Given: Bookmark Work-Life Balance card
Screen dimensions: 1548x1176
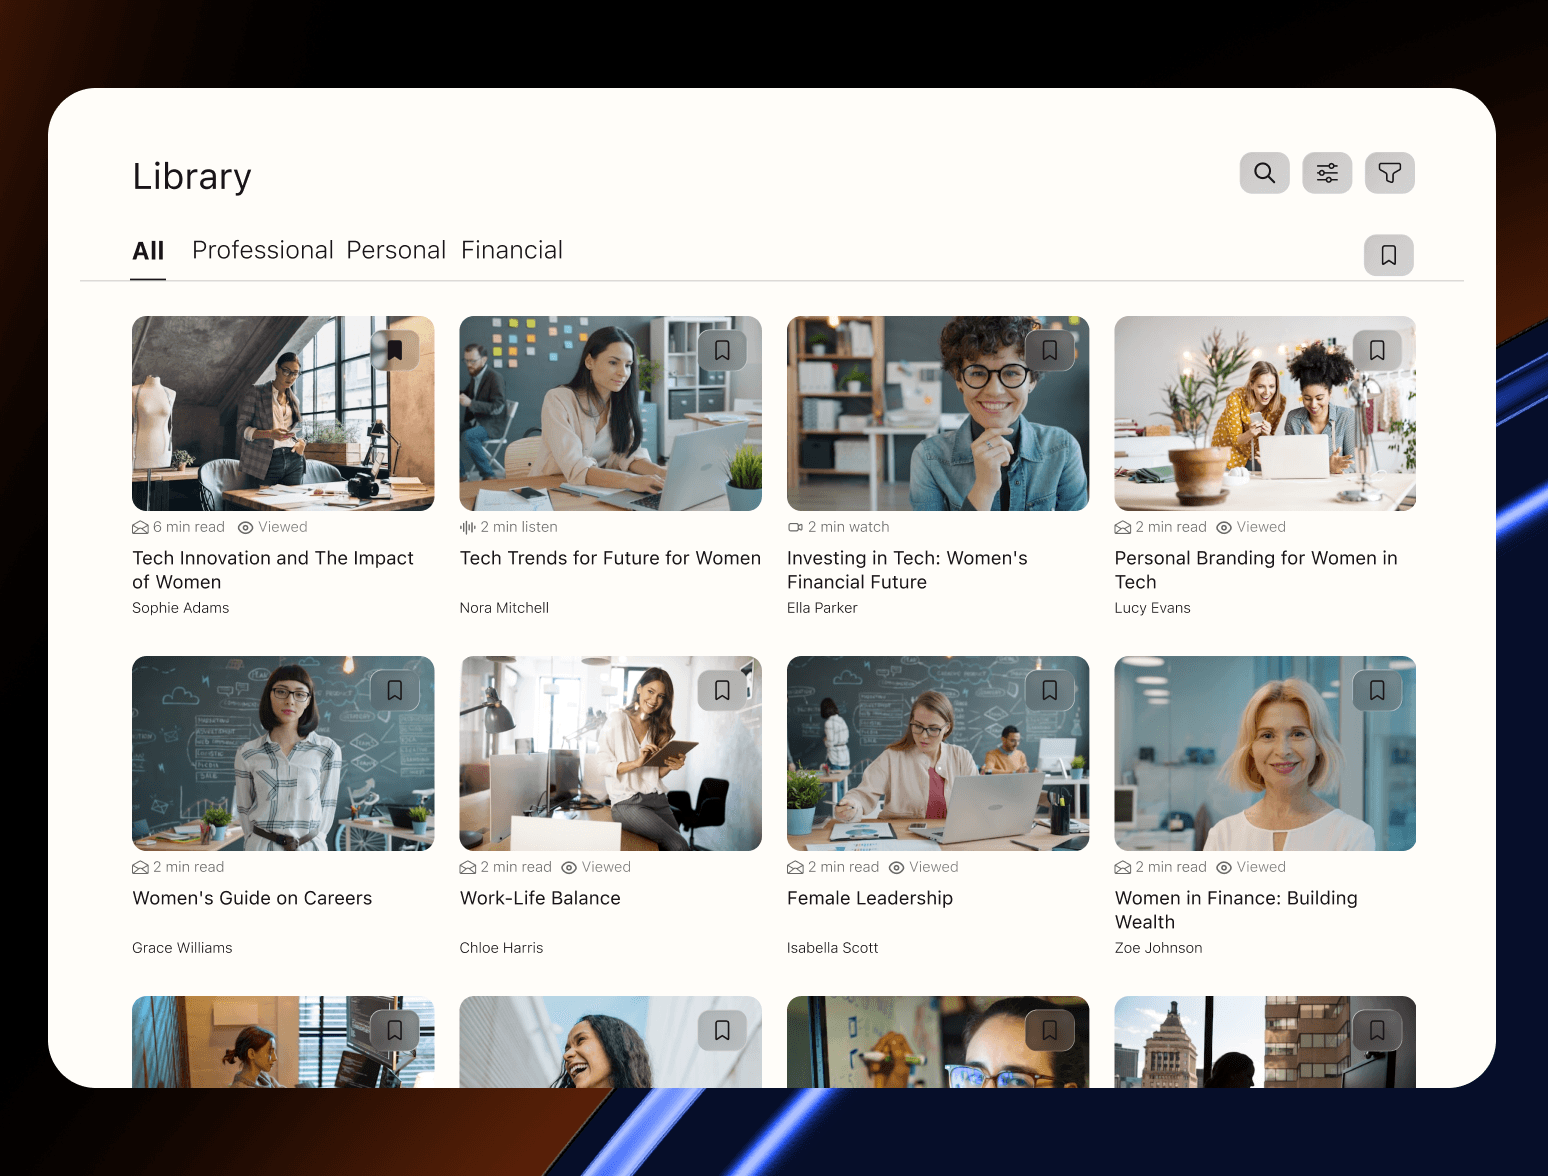Looking at the screenshot, I should (722, 690).
